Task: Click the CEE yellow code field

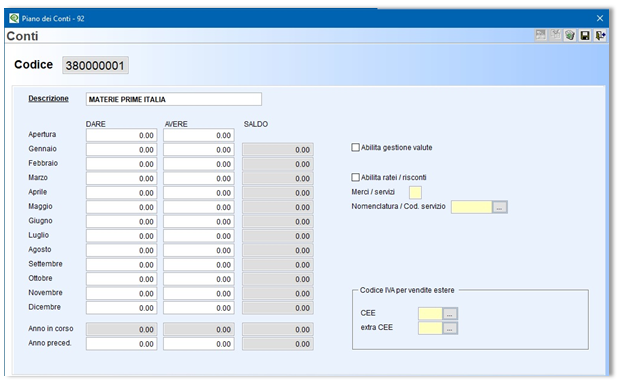Action: pos(430,314)
